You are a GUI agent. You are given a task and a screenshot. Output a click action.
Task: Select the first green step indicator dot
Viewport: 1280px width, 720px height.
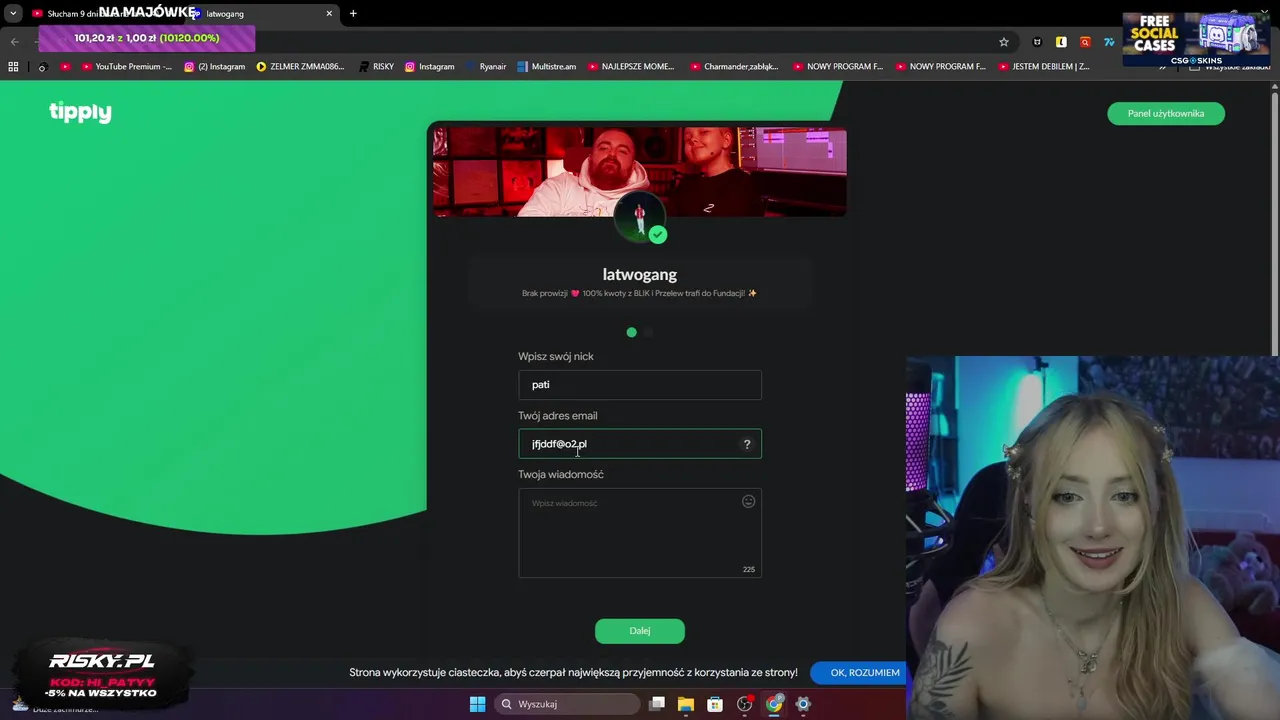coord(631,332)
